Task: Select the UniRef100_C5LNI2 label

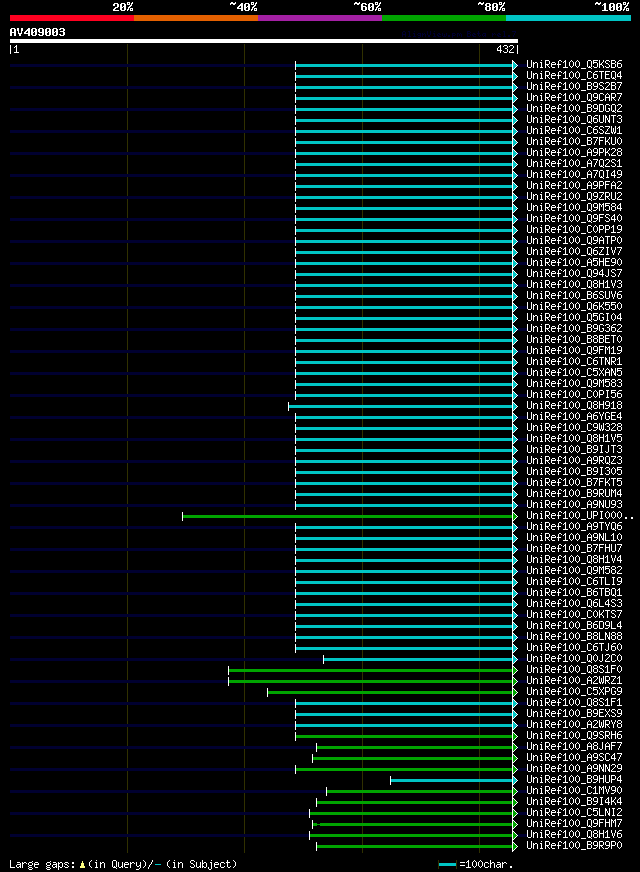Action: pos(574,812)
